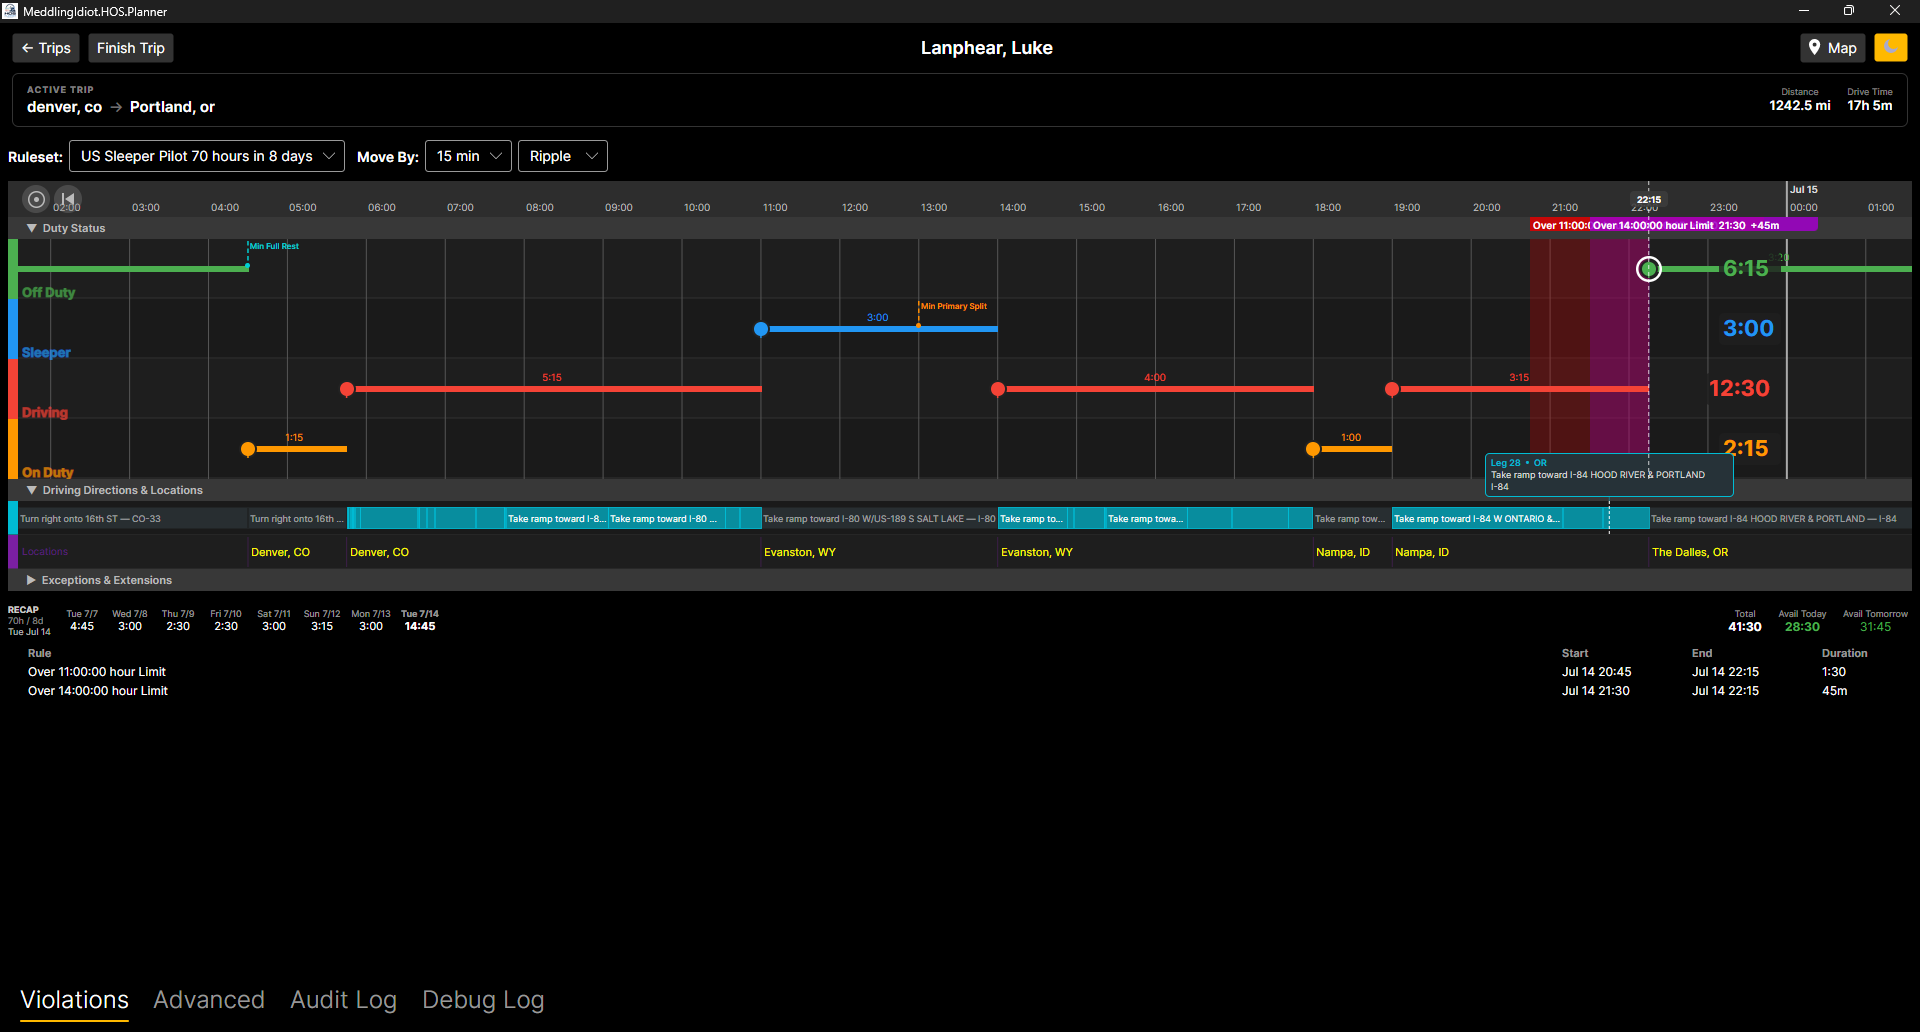Open the Ripple mode dropdown
Screen dimensions: 1920x1032
point(563,156)
